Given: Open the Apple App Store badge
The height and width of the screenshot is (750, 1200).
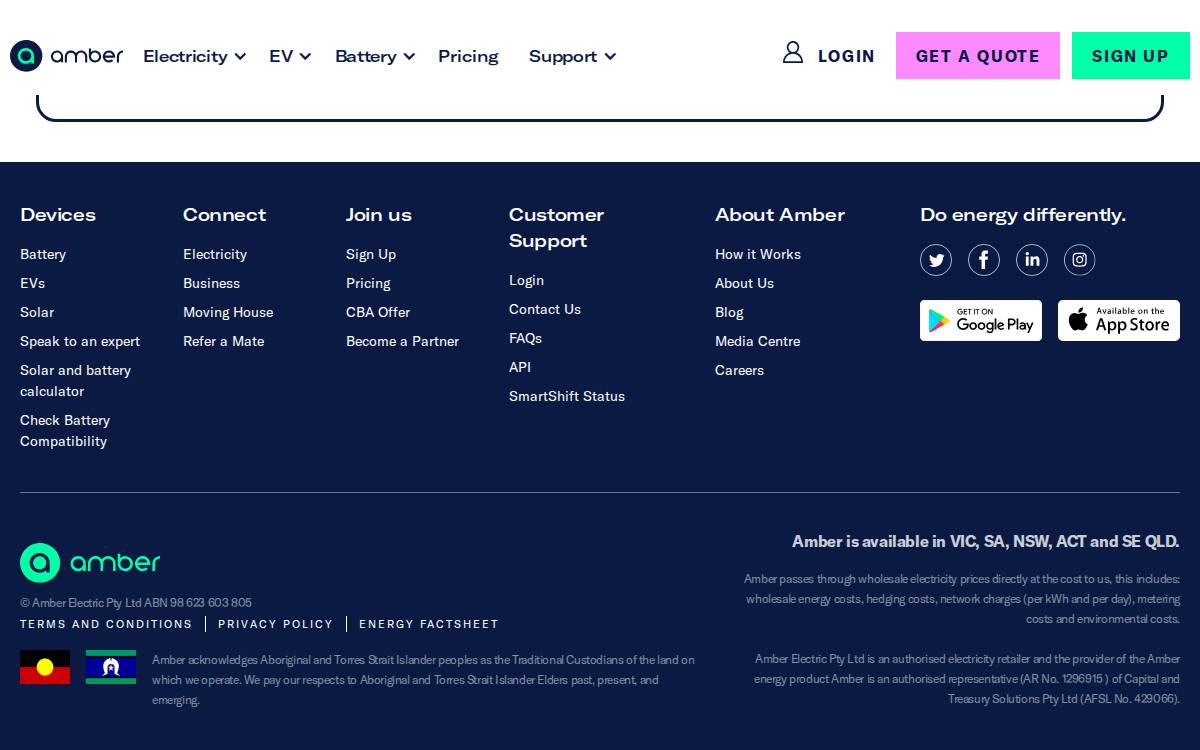Looking at the screenshot, I should [1119, 320].
